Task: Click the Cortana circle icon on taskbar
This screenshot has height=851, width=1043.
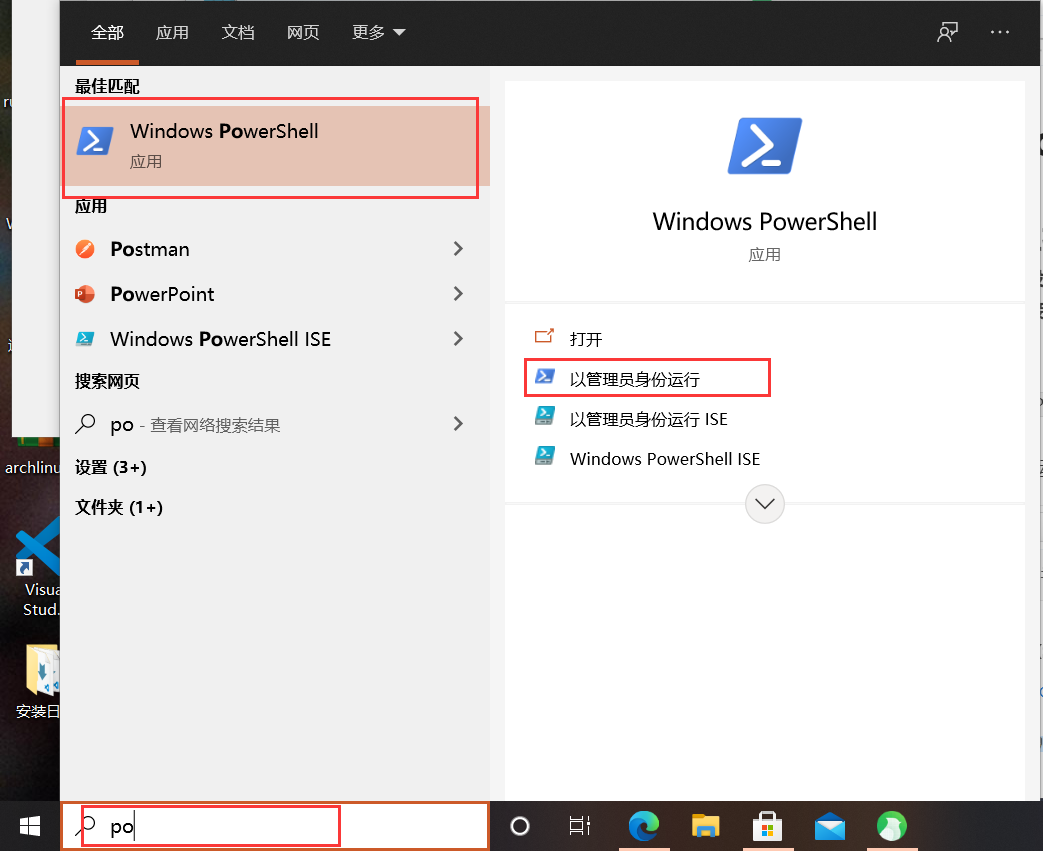Action: (x=520, y=826)
